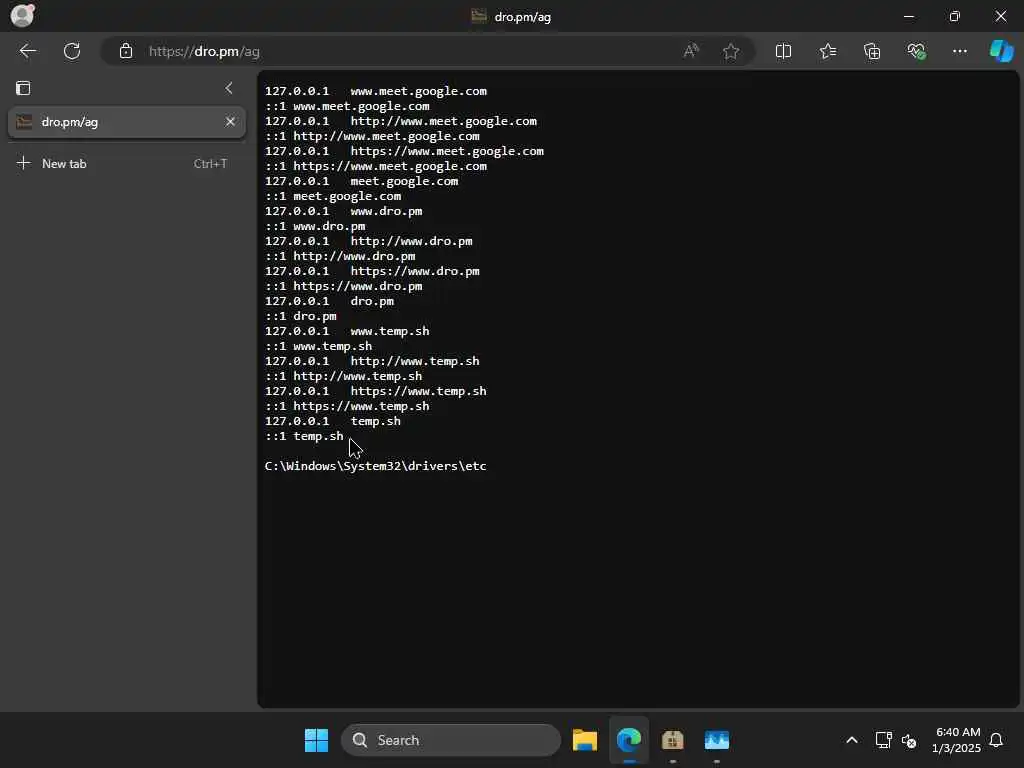The width and height of the screenshot is (1024, 768).
Task: Click the line '::1 temp.sh'
Action: click(304, 436)
